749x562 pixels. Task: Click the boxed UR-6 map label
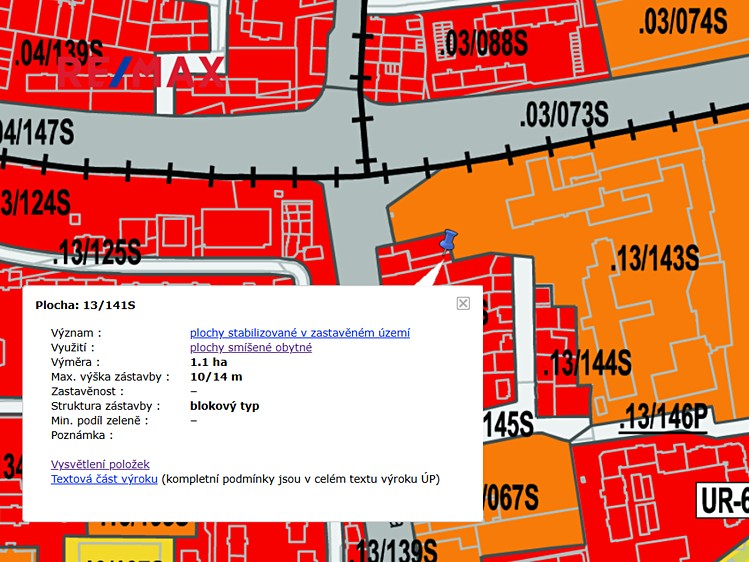click(x=723, y=500)
